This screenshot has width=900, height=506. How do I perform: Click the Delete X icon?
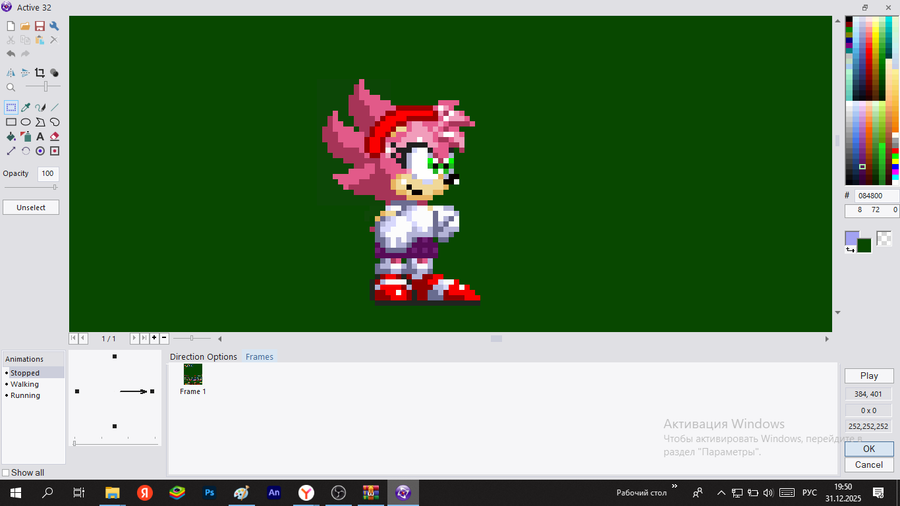coord(54,40)
